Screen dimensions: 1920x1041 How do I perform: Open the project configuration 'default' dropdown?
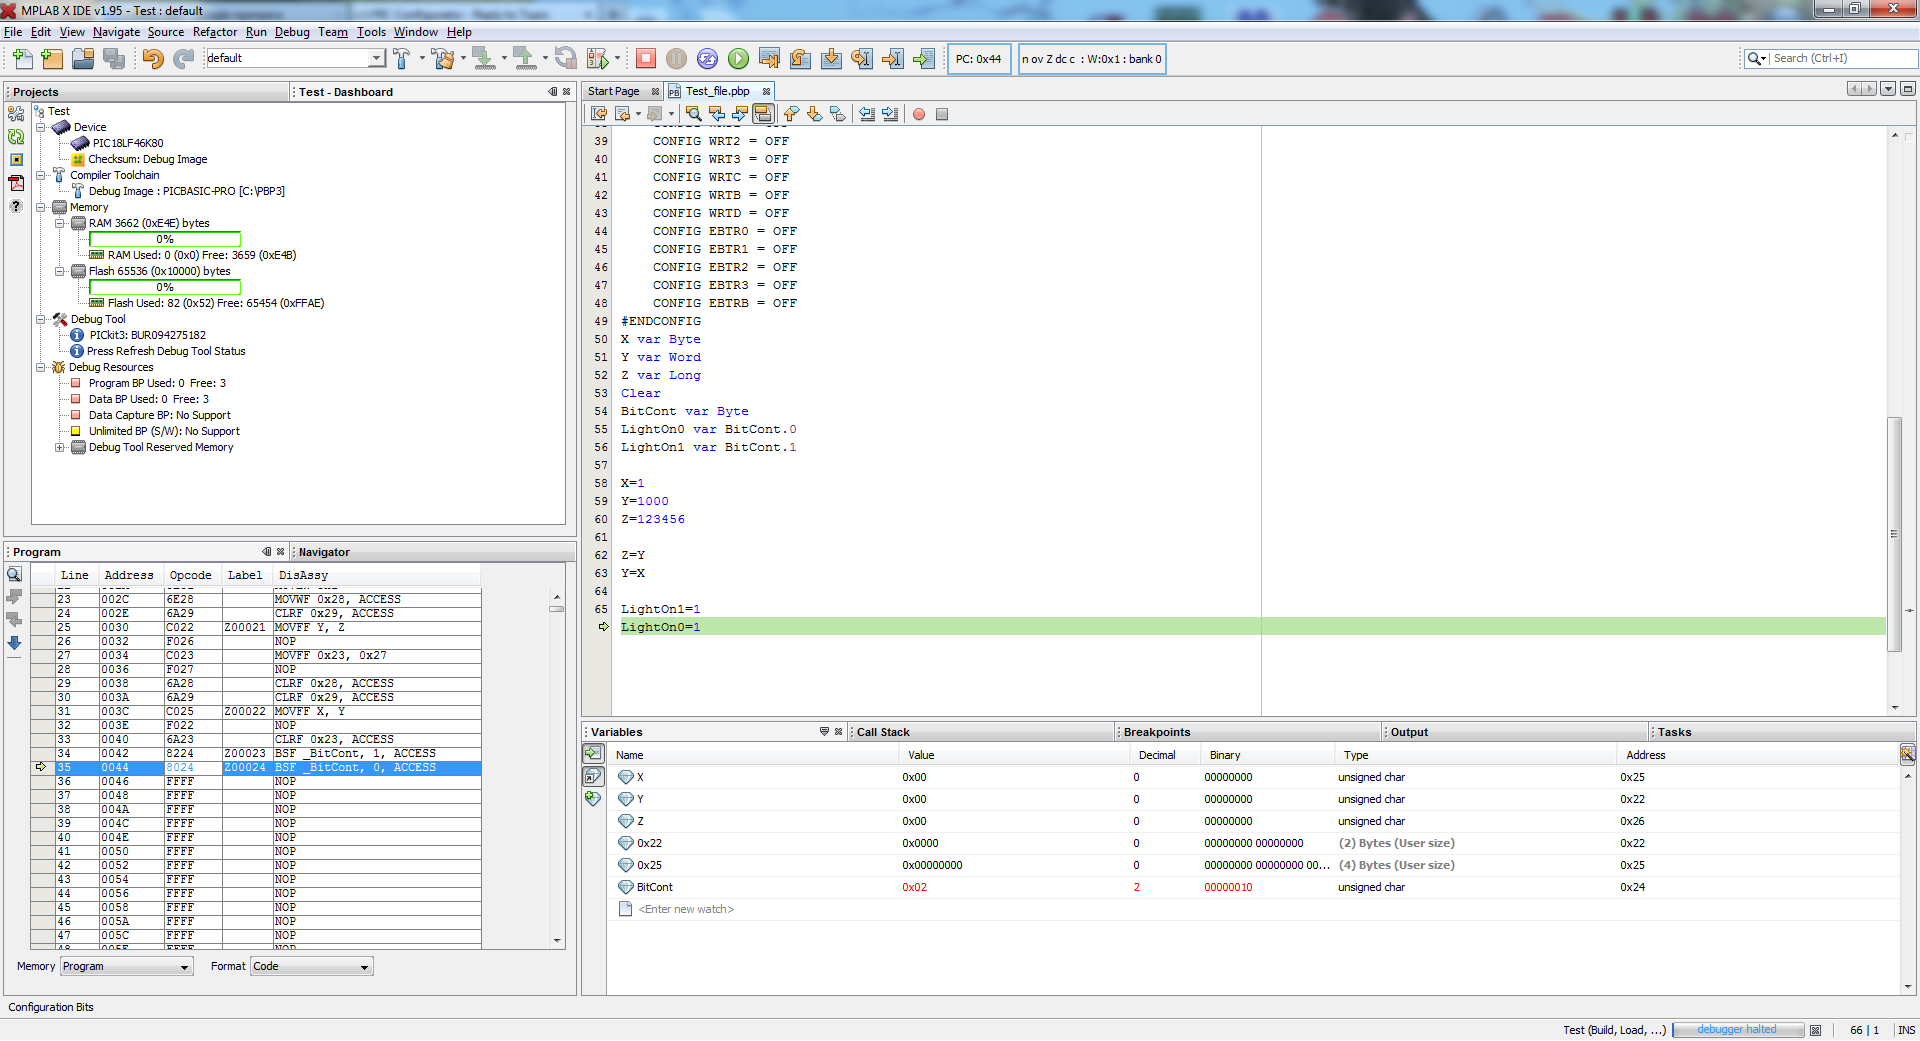click(295, 59)
